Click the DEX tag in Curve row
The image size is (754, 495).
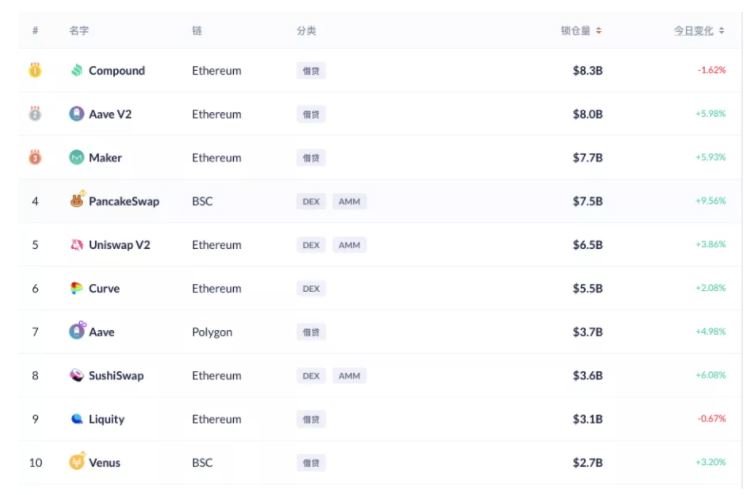pyautogui.click(x=311, y=289)
